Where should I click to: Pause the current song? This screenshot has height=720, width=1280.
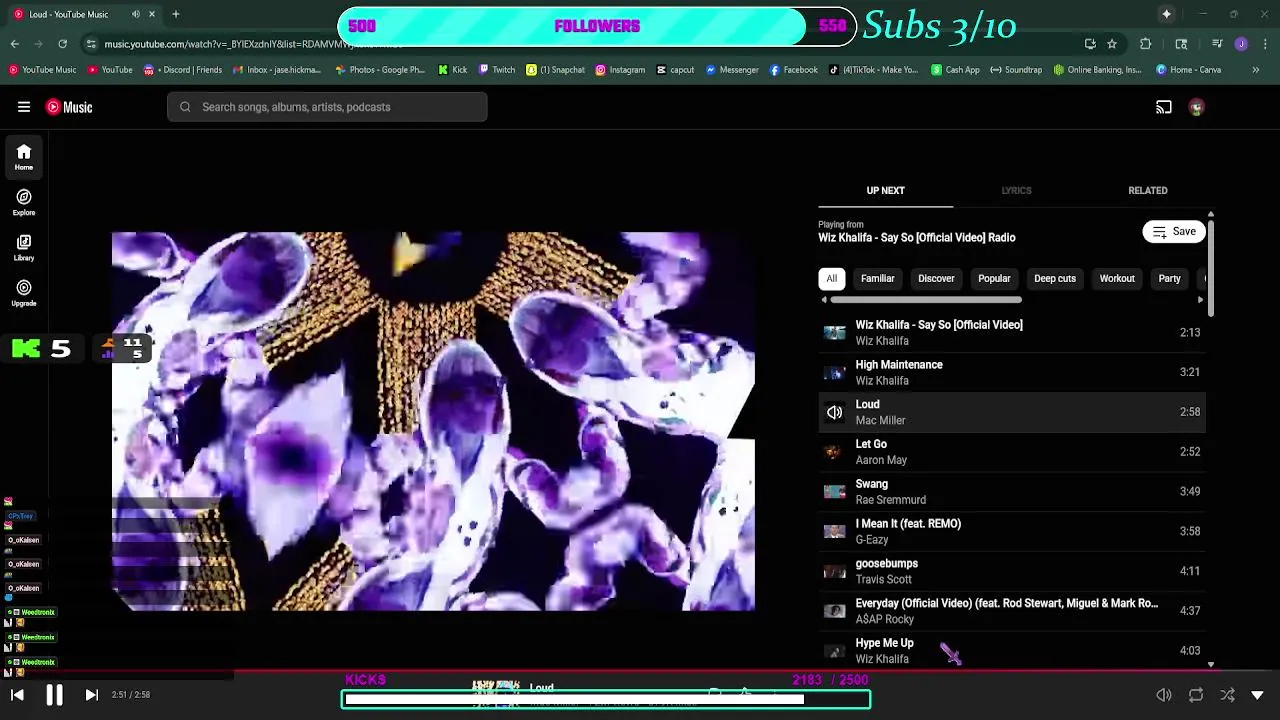tap(54, 695)
